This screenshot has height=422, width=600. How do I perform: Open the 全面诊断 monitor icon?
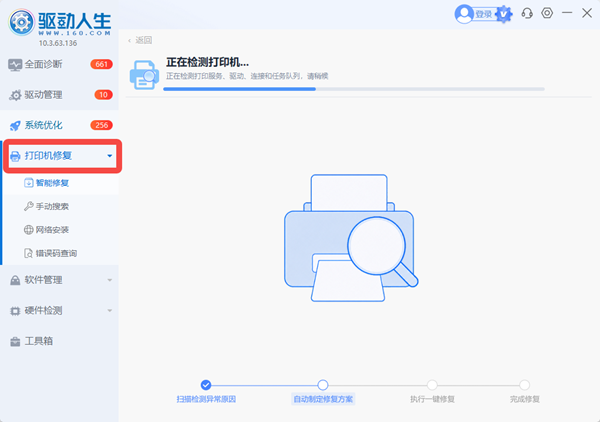coord(15,65)
